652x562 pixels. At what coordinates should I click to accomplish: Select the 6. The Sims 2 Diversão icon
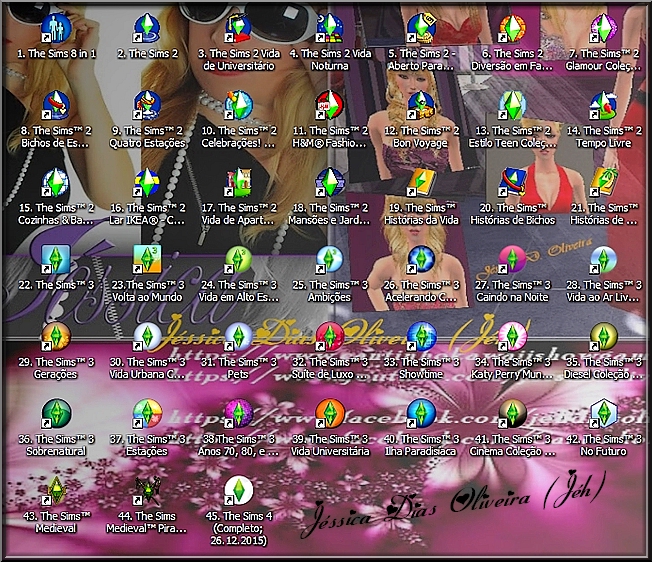pos(512,28)
